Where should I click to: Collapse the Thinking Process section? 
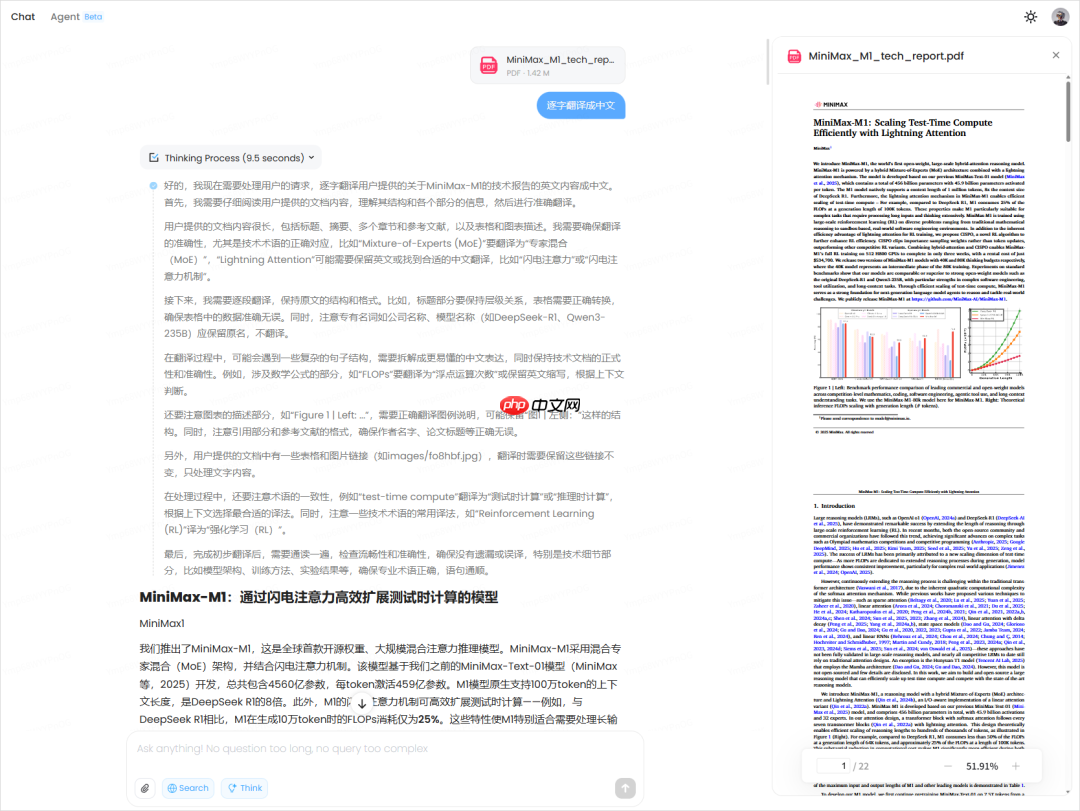point(311,158)
